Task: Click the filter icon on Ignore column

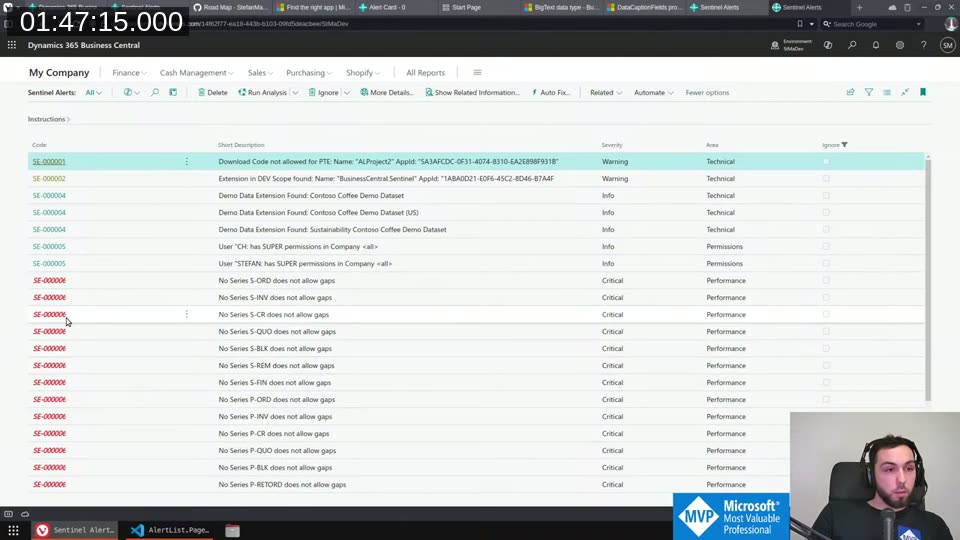Action: [x=844, y=144]
